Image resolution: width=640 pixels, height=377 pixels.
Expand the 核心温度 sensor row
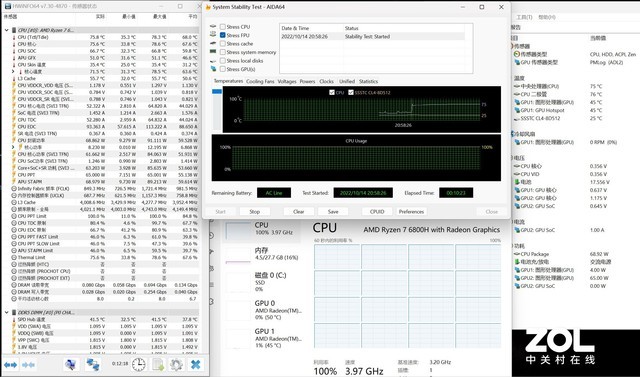tap(13, 72)
